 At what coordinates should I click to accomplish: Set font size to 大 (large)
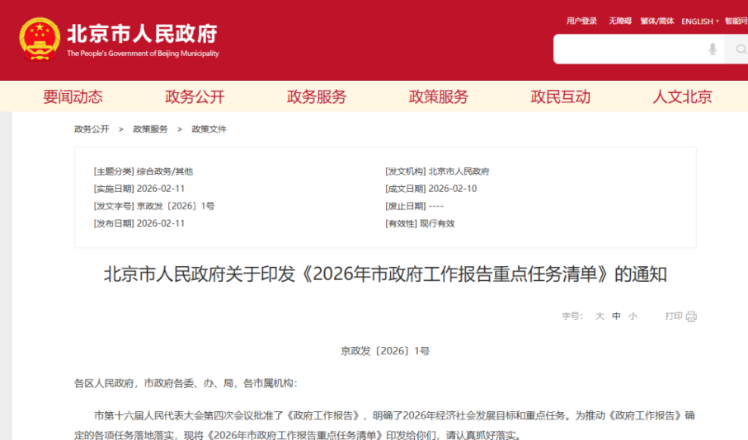(x=600, y=316)
